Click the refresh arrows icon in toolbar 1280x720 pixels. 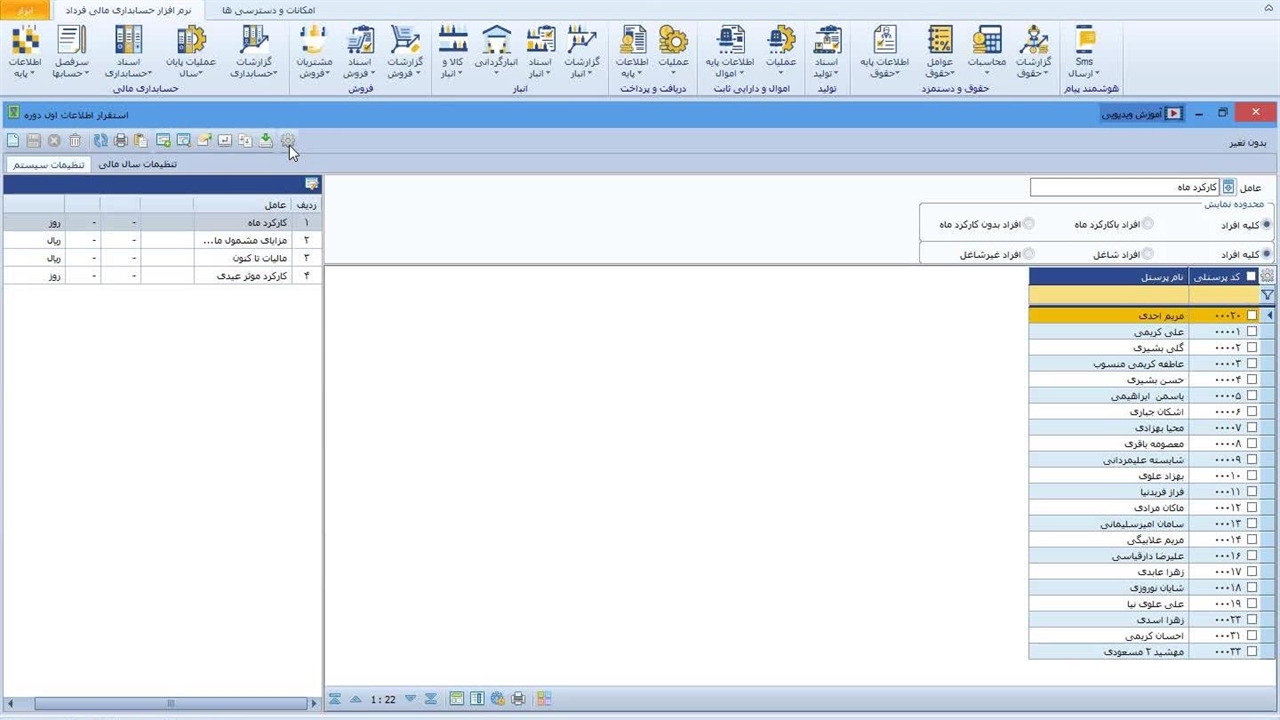[101, 141]
